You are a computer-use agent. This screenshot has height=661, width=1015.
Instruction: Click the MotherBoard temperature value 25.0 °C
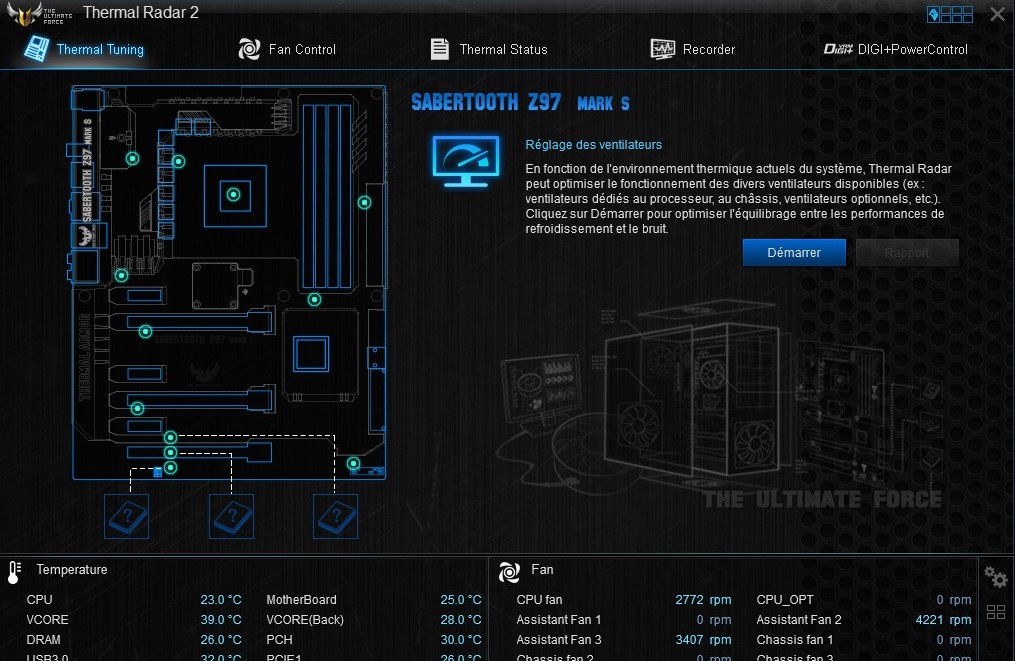[461, 600]
